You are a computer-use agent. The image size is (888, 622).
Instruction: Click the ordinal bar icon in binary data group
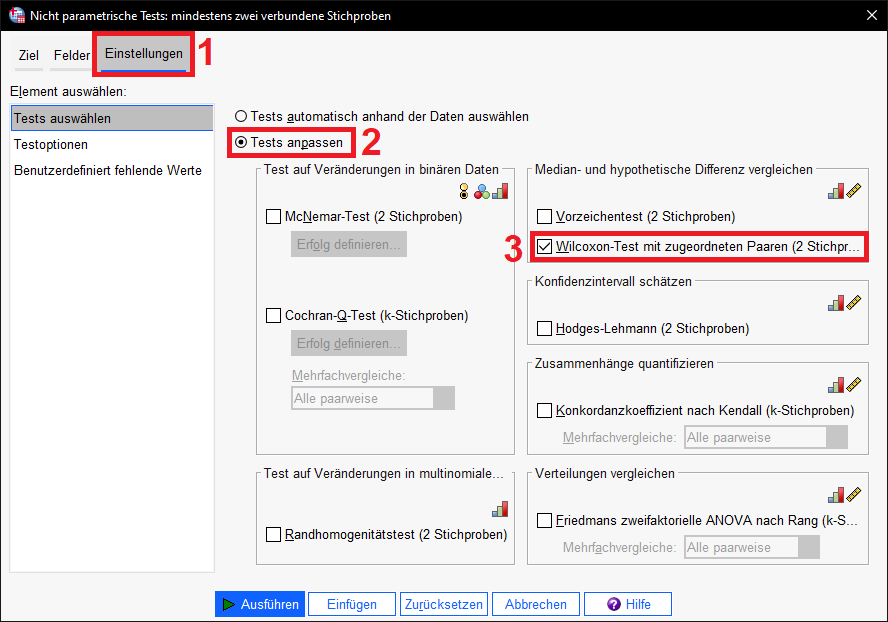(x=500, y=191)
